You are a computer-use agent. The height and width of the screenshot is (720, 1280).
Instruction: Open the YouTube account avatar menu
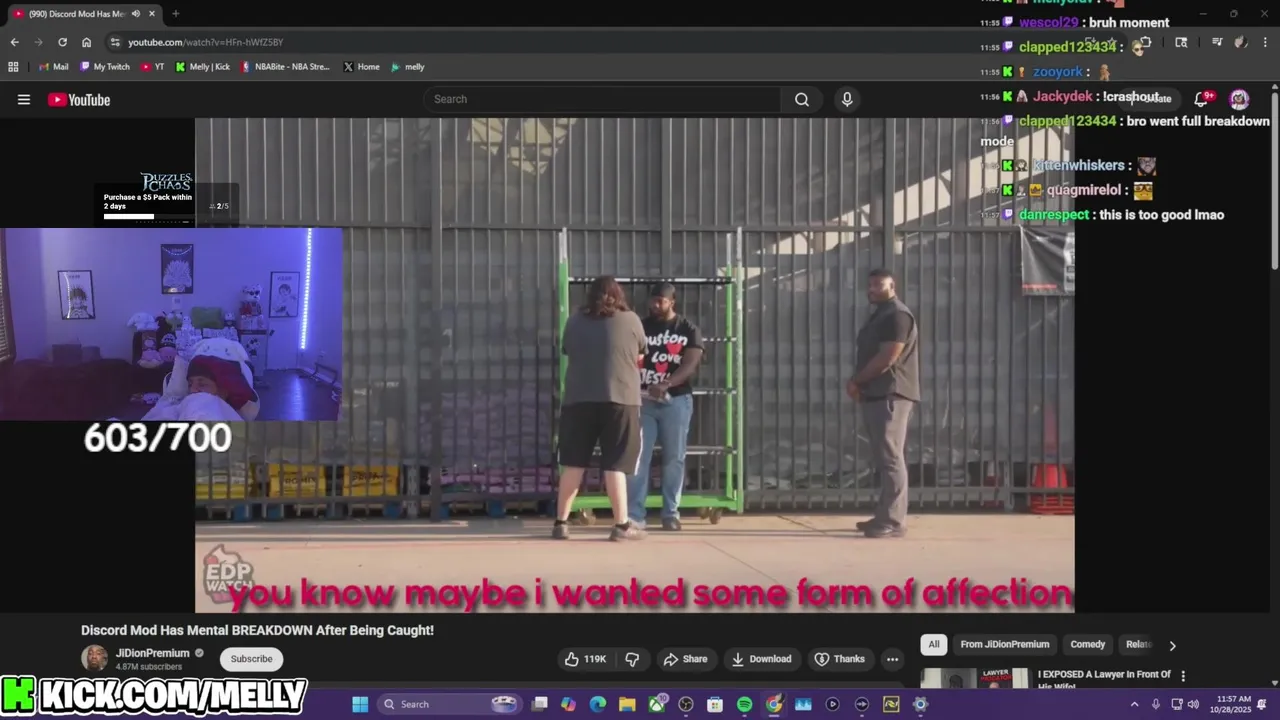coord(1239,98)
